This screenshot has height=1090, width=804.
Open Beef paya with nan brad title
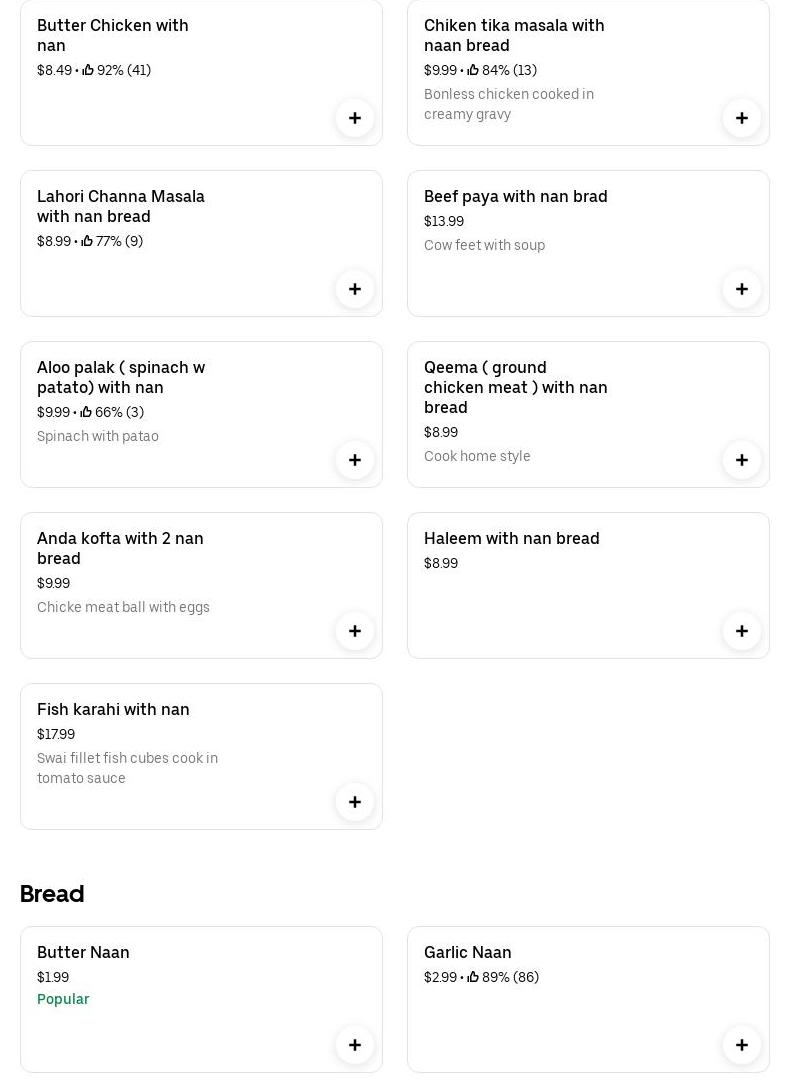click(x=515, y=196)
